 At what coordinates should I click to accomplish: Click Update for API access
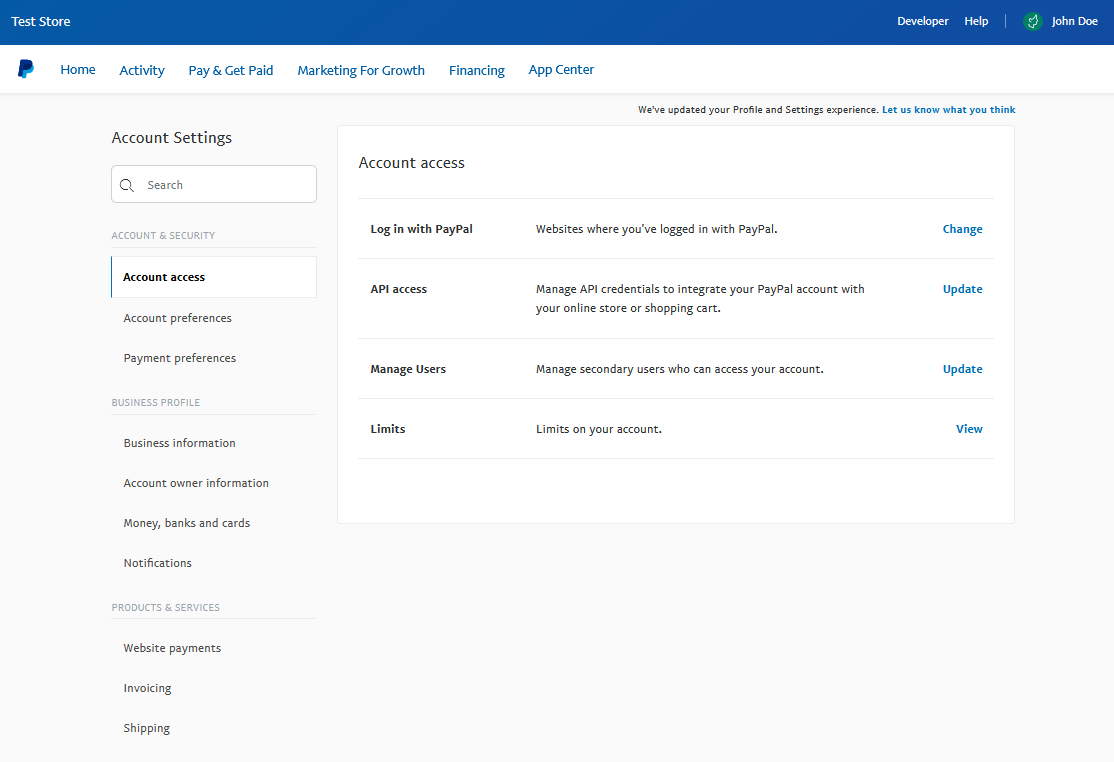point(962,289)
